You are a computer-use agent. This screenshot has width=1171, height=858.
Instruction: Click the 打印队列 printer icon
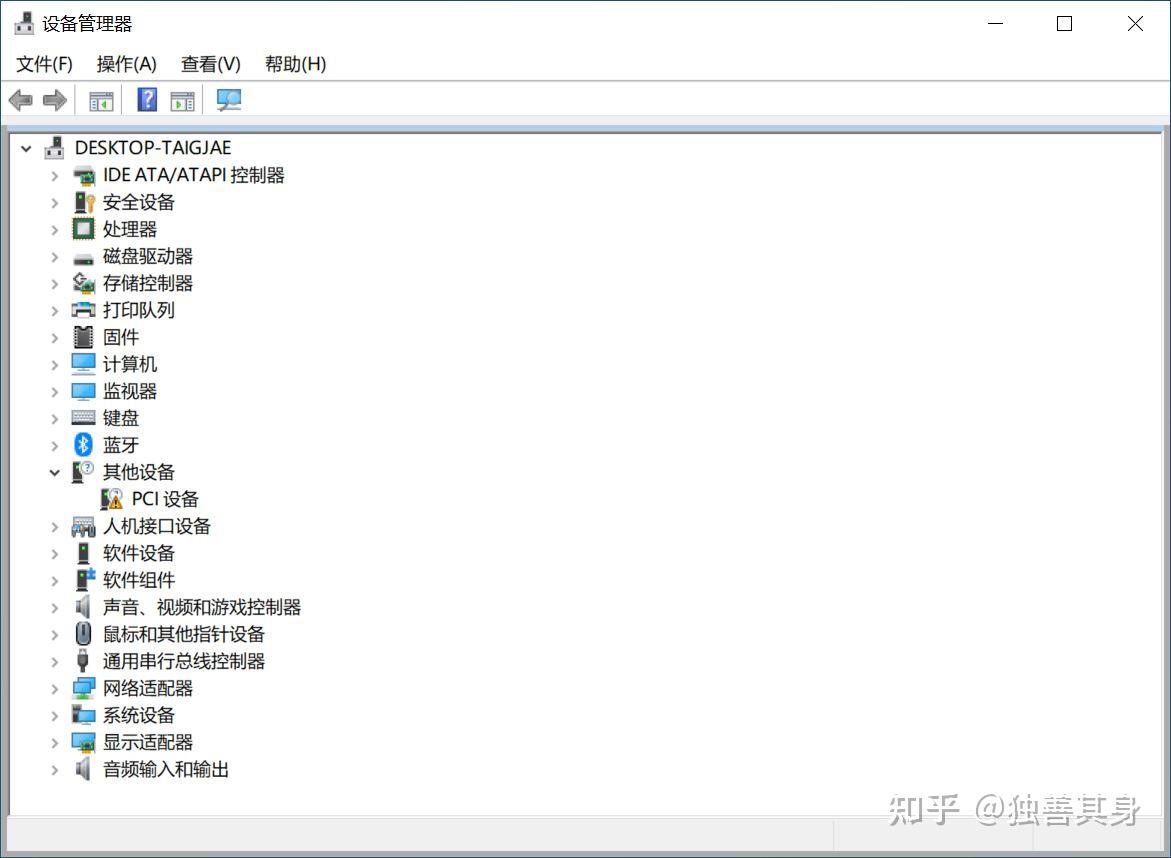point(84,310)
